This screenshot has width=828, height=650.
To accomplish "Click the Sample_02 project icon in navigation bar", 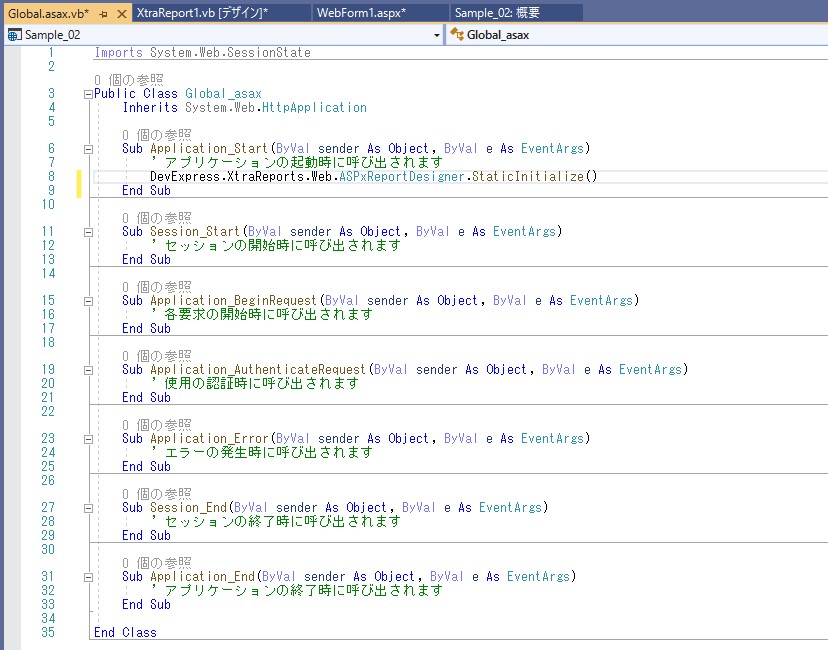I will click(x=14, y=35).
